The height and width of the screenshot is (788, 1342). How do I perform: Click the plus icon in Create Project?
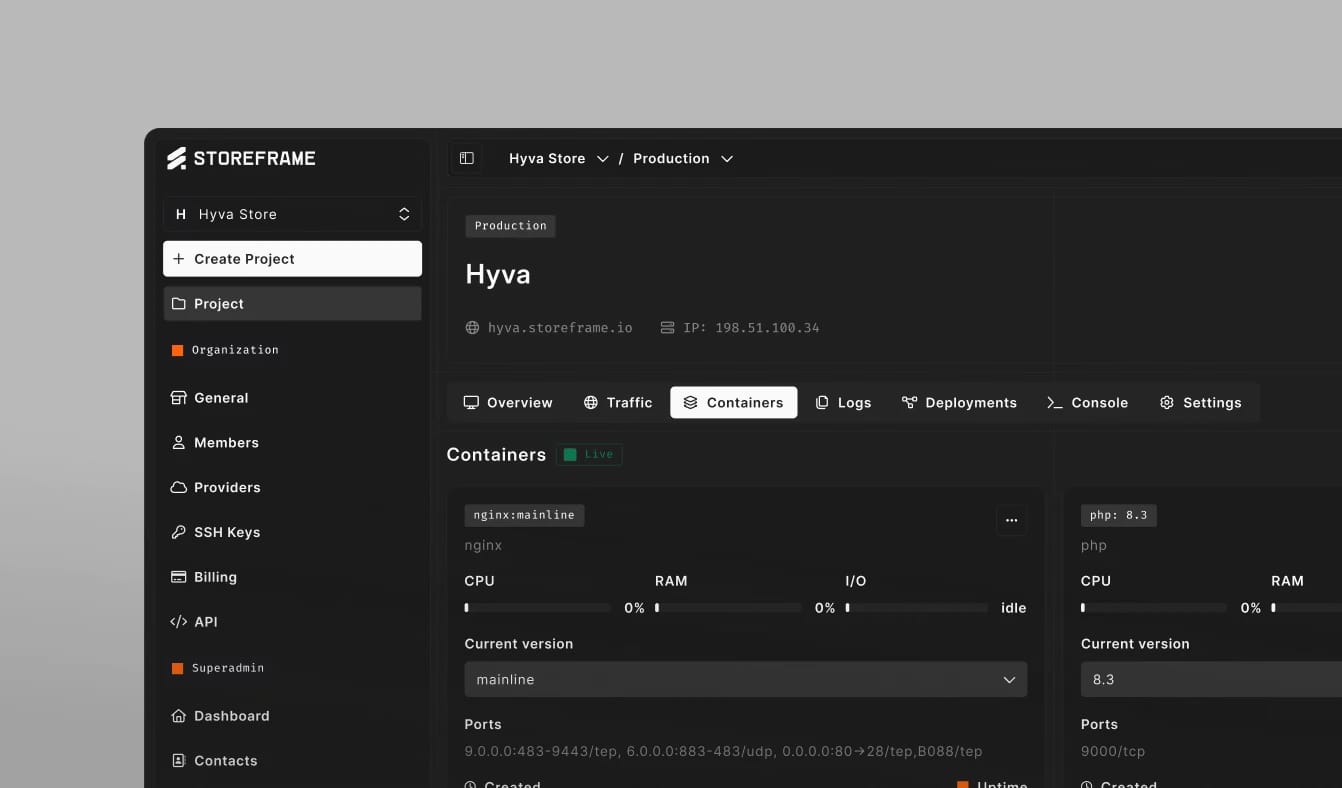(x=179, y=259)
